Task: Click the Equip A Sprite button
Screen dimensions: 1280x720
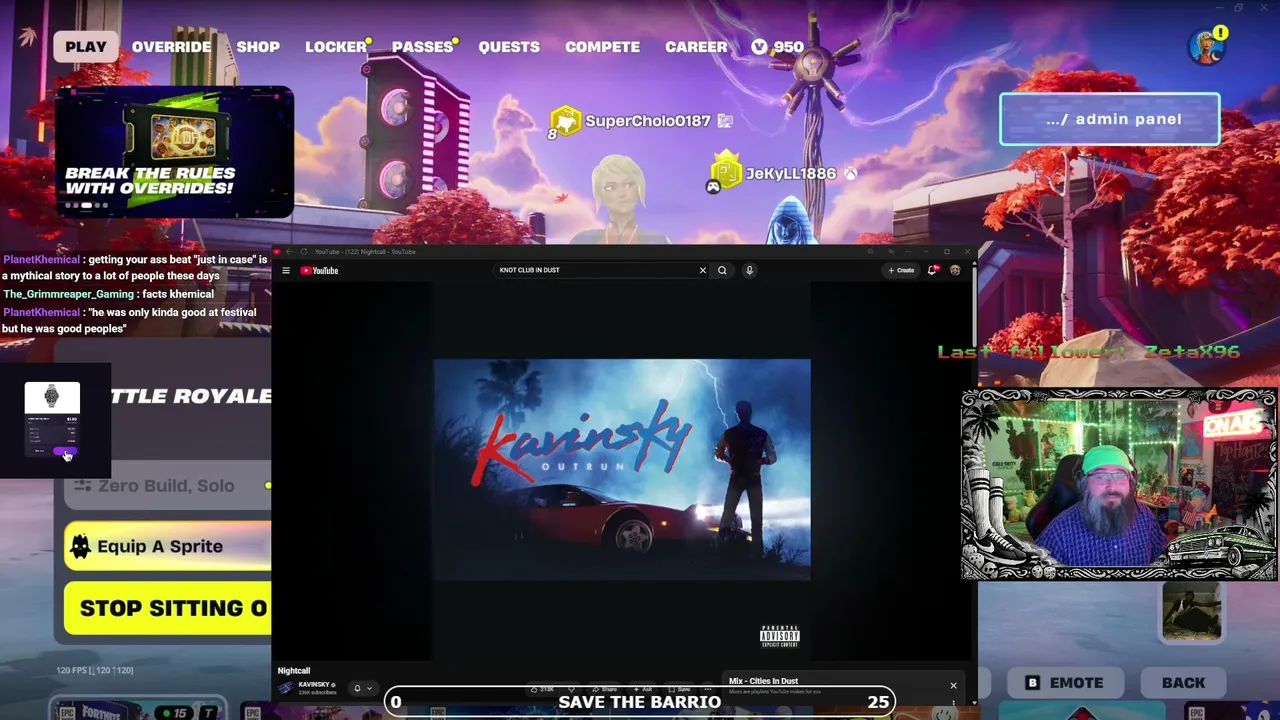Action: 168,547
